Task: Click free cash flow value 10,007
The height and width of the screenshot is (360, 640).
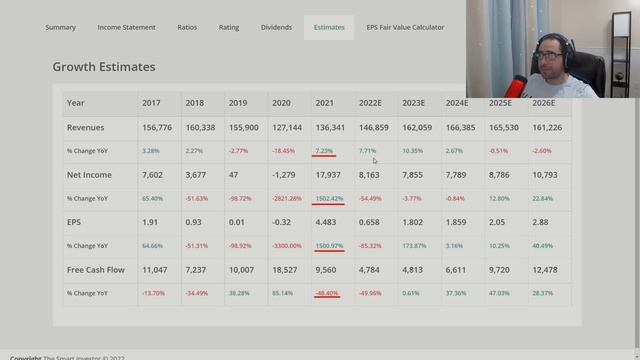Action: tap(241, 270)
